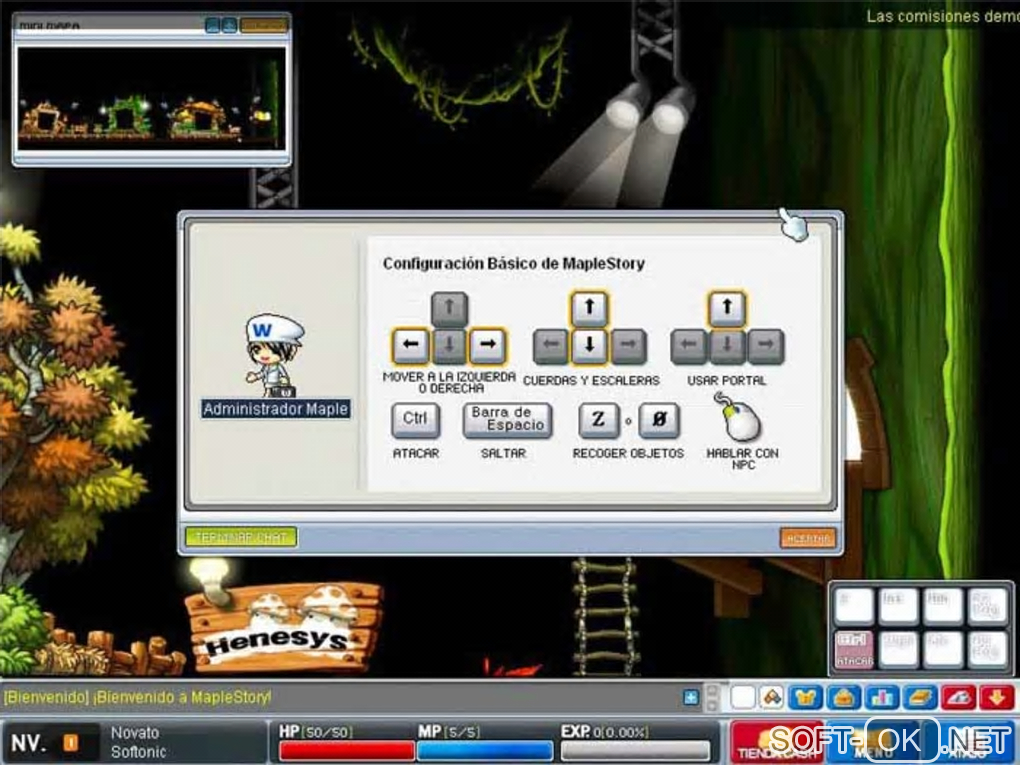Click the Terminar Chat button

pos(241,537)
